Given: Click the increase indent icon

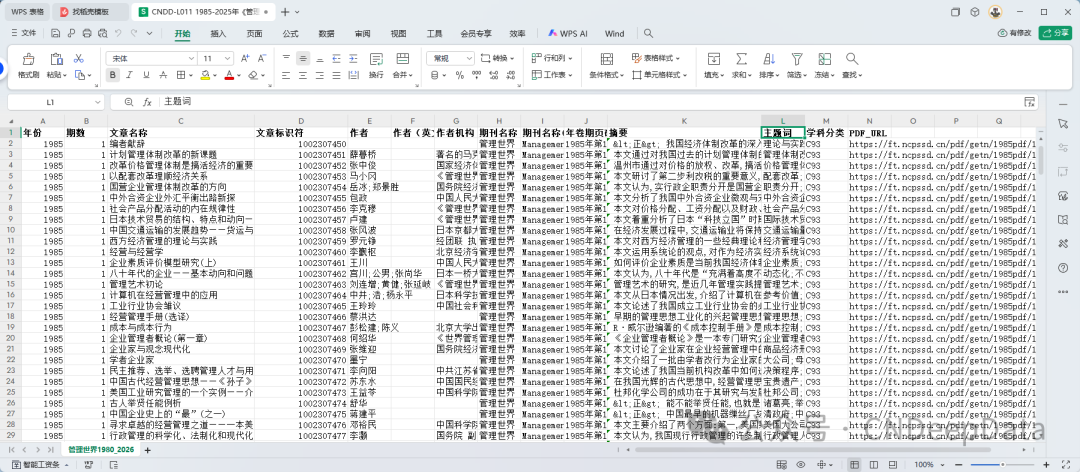Looking at the screenshot, I should (x=353, y=59).
